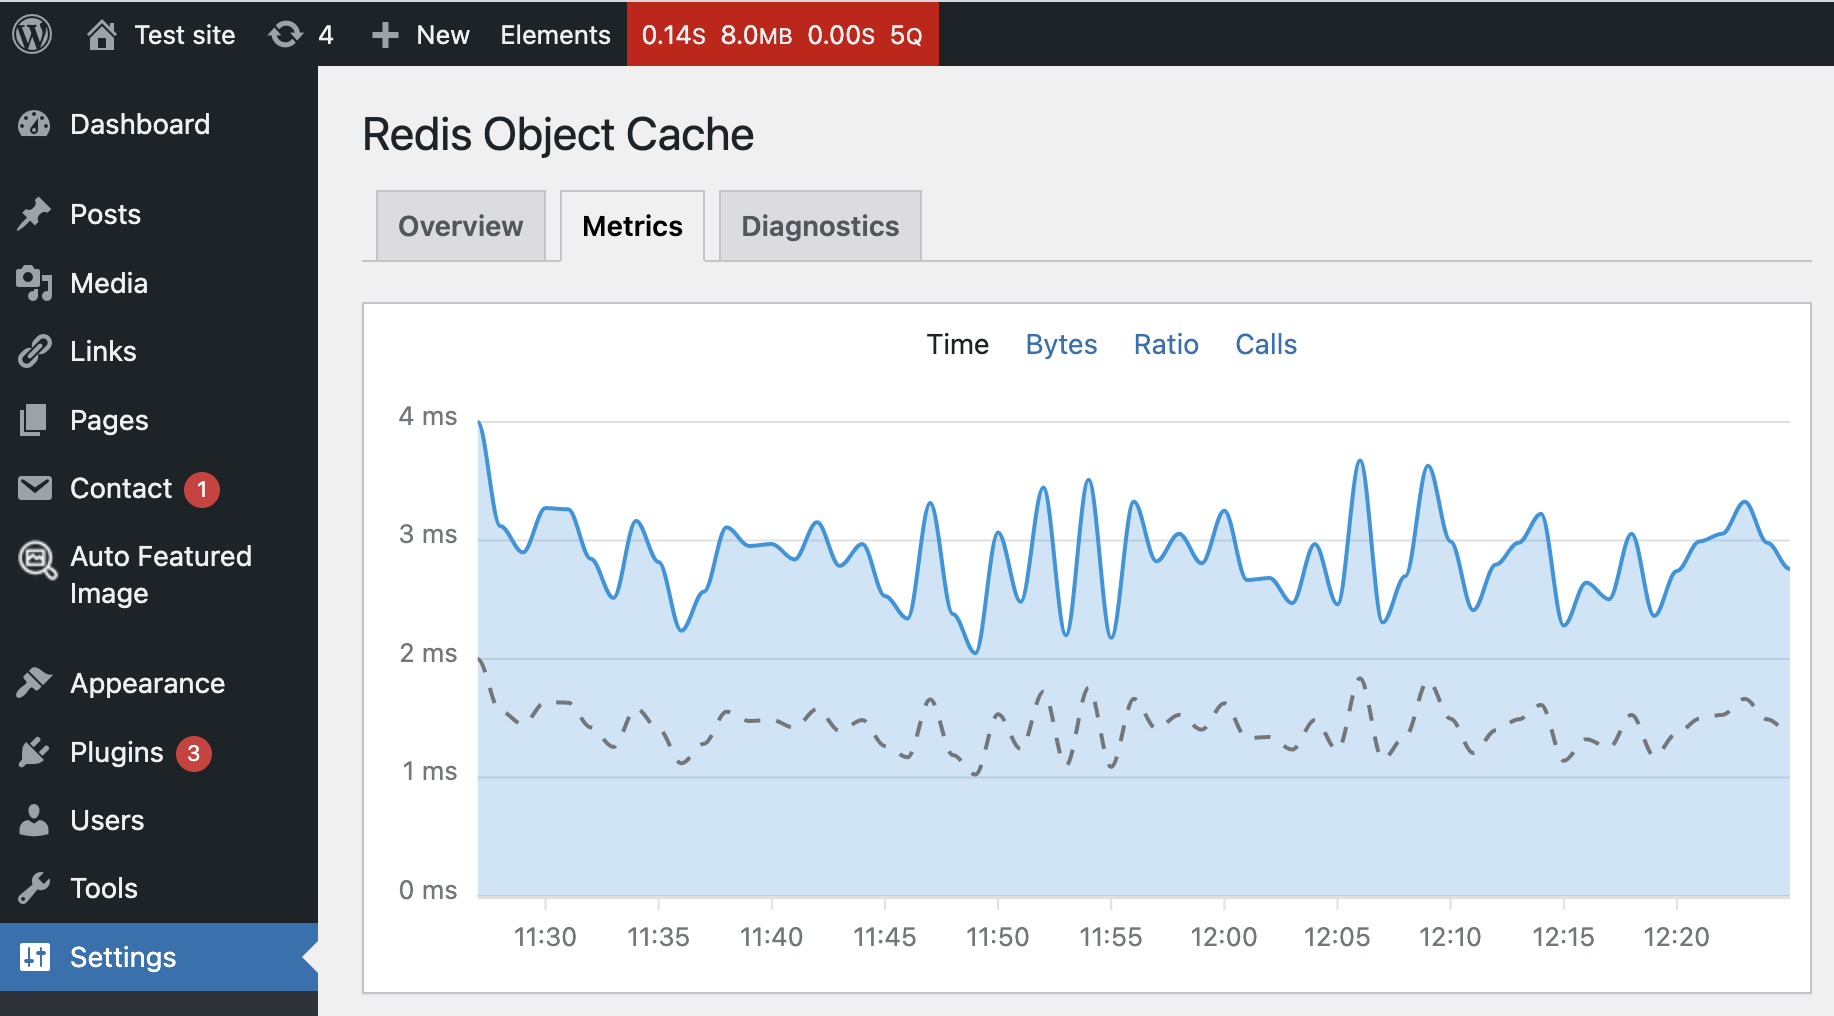The height and width of the screenshot is (1016, 1834).
Task: Click the Contact notification badge 1
Action: click(202, 489)
